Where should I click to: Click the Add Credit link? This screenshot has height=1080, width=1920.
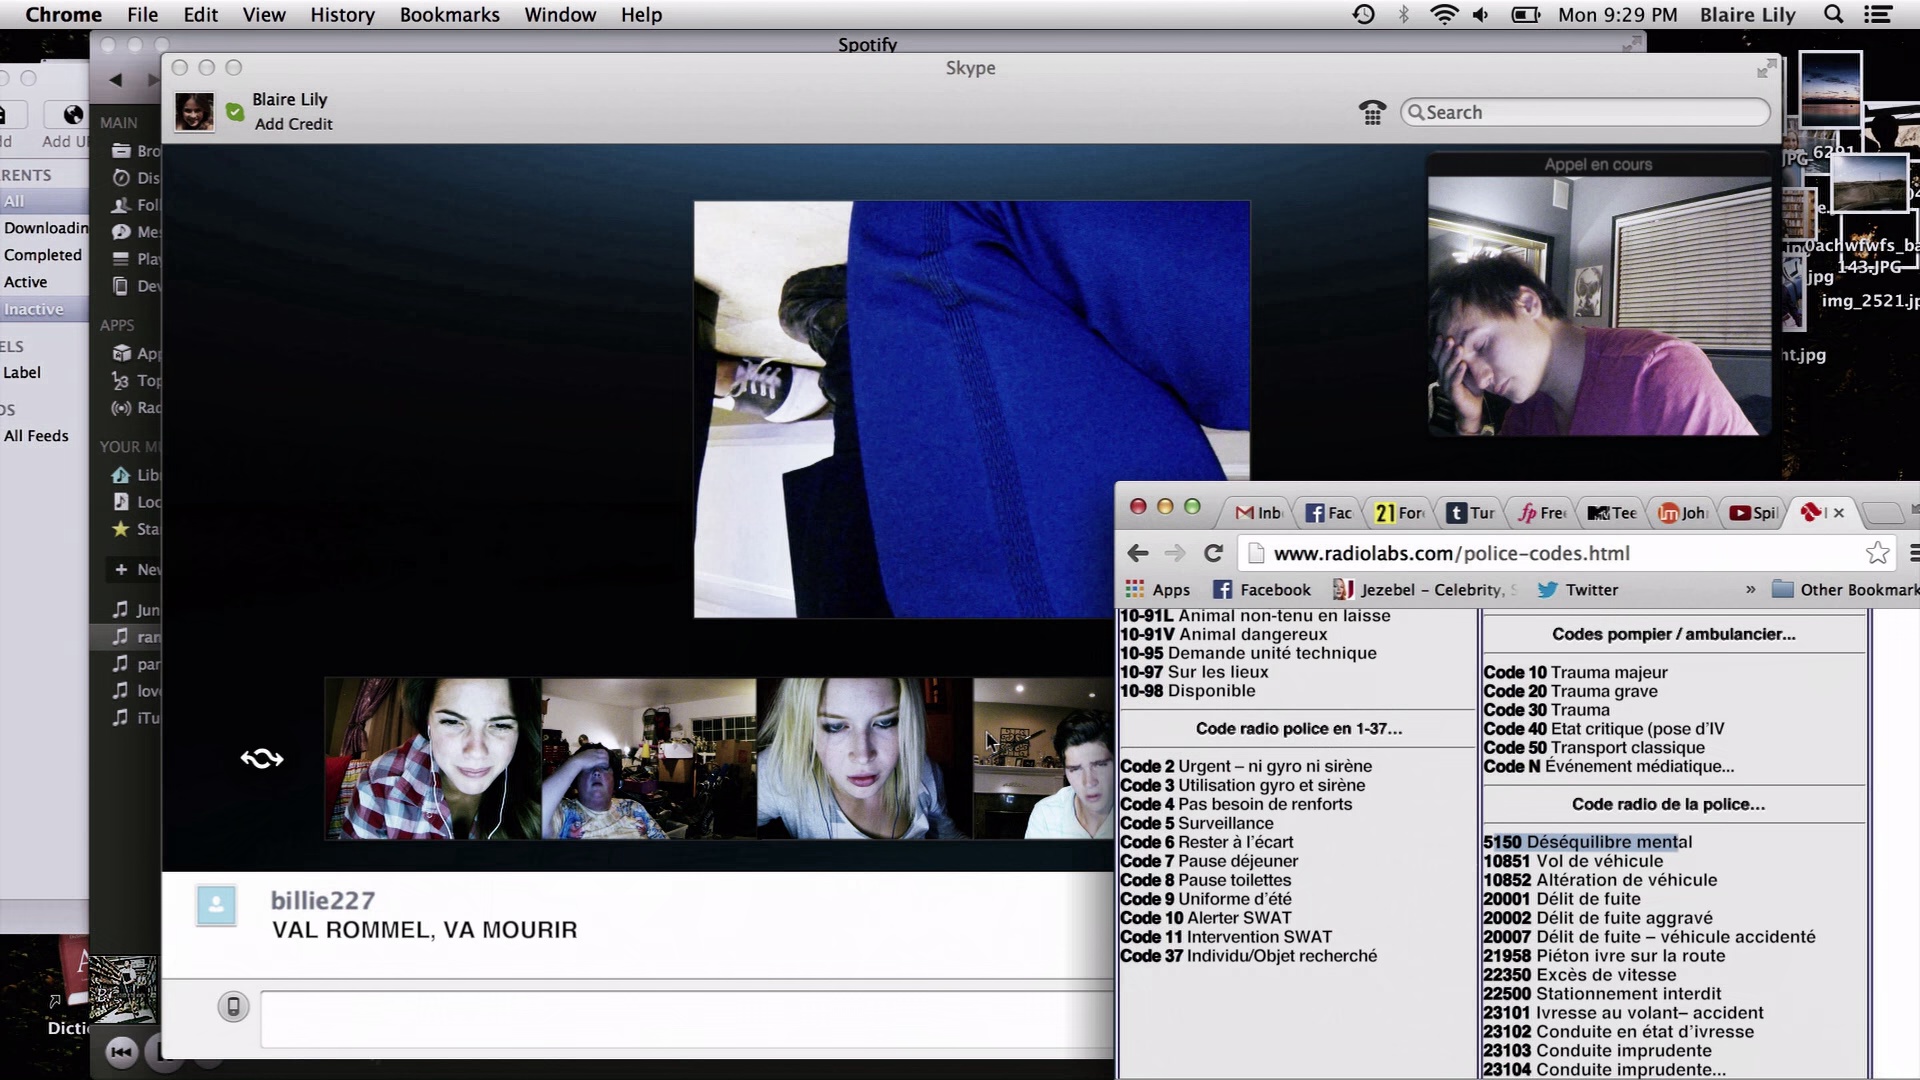point(293,124)
